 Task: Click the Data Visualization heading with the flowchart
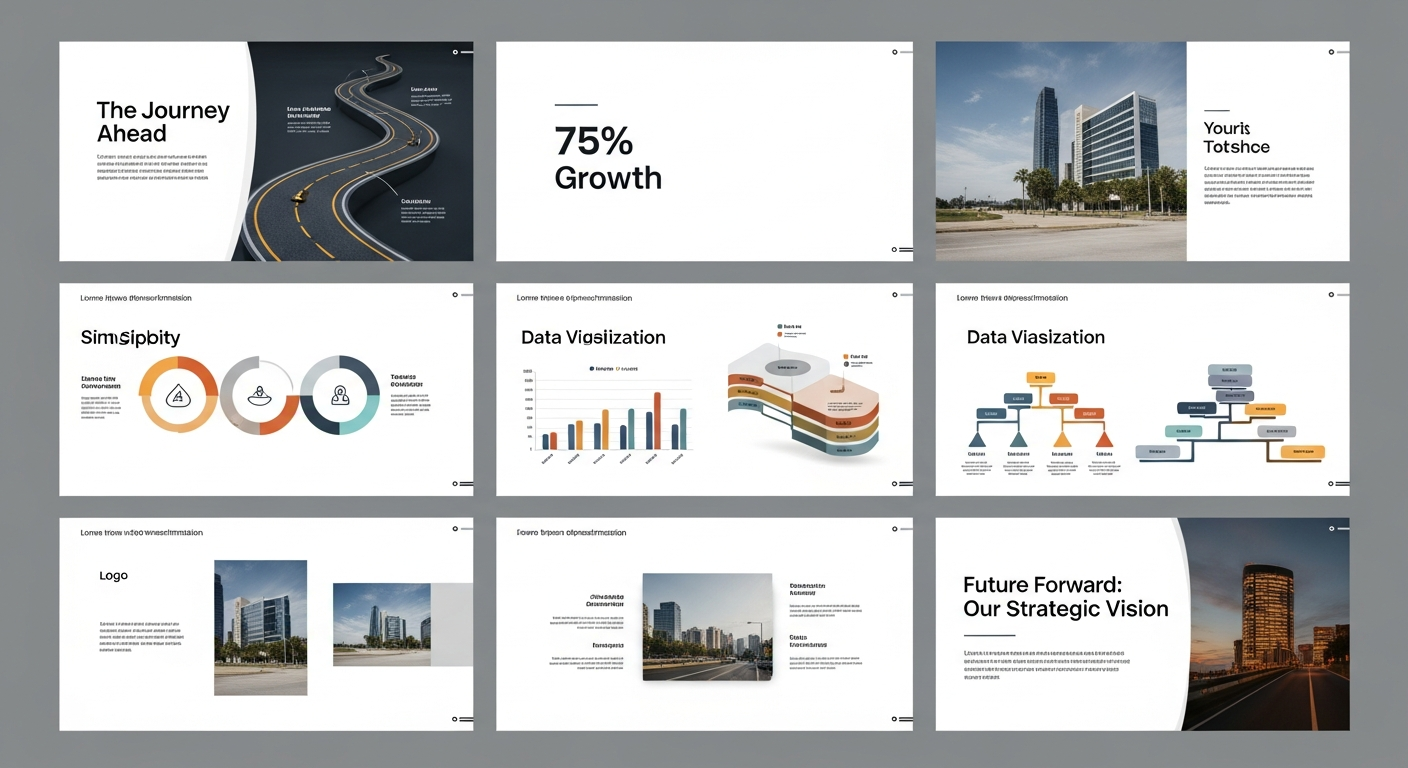(x=1035, y=337)
